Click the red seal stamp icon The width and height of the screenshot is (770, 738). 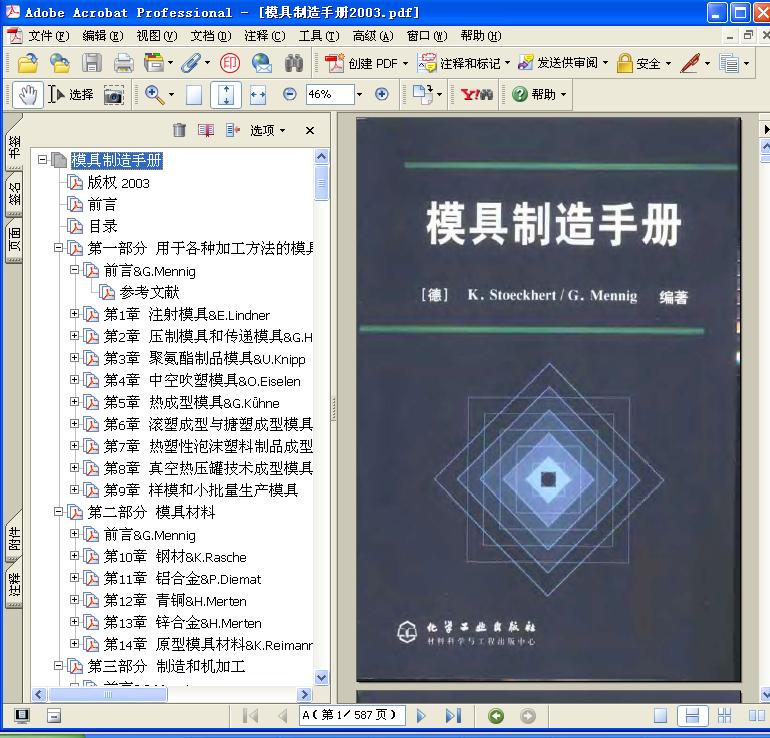click(x=229, y=63)
